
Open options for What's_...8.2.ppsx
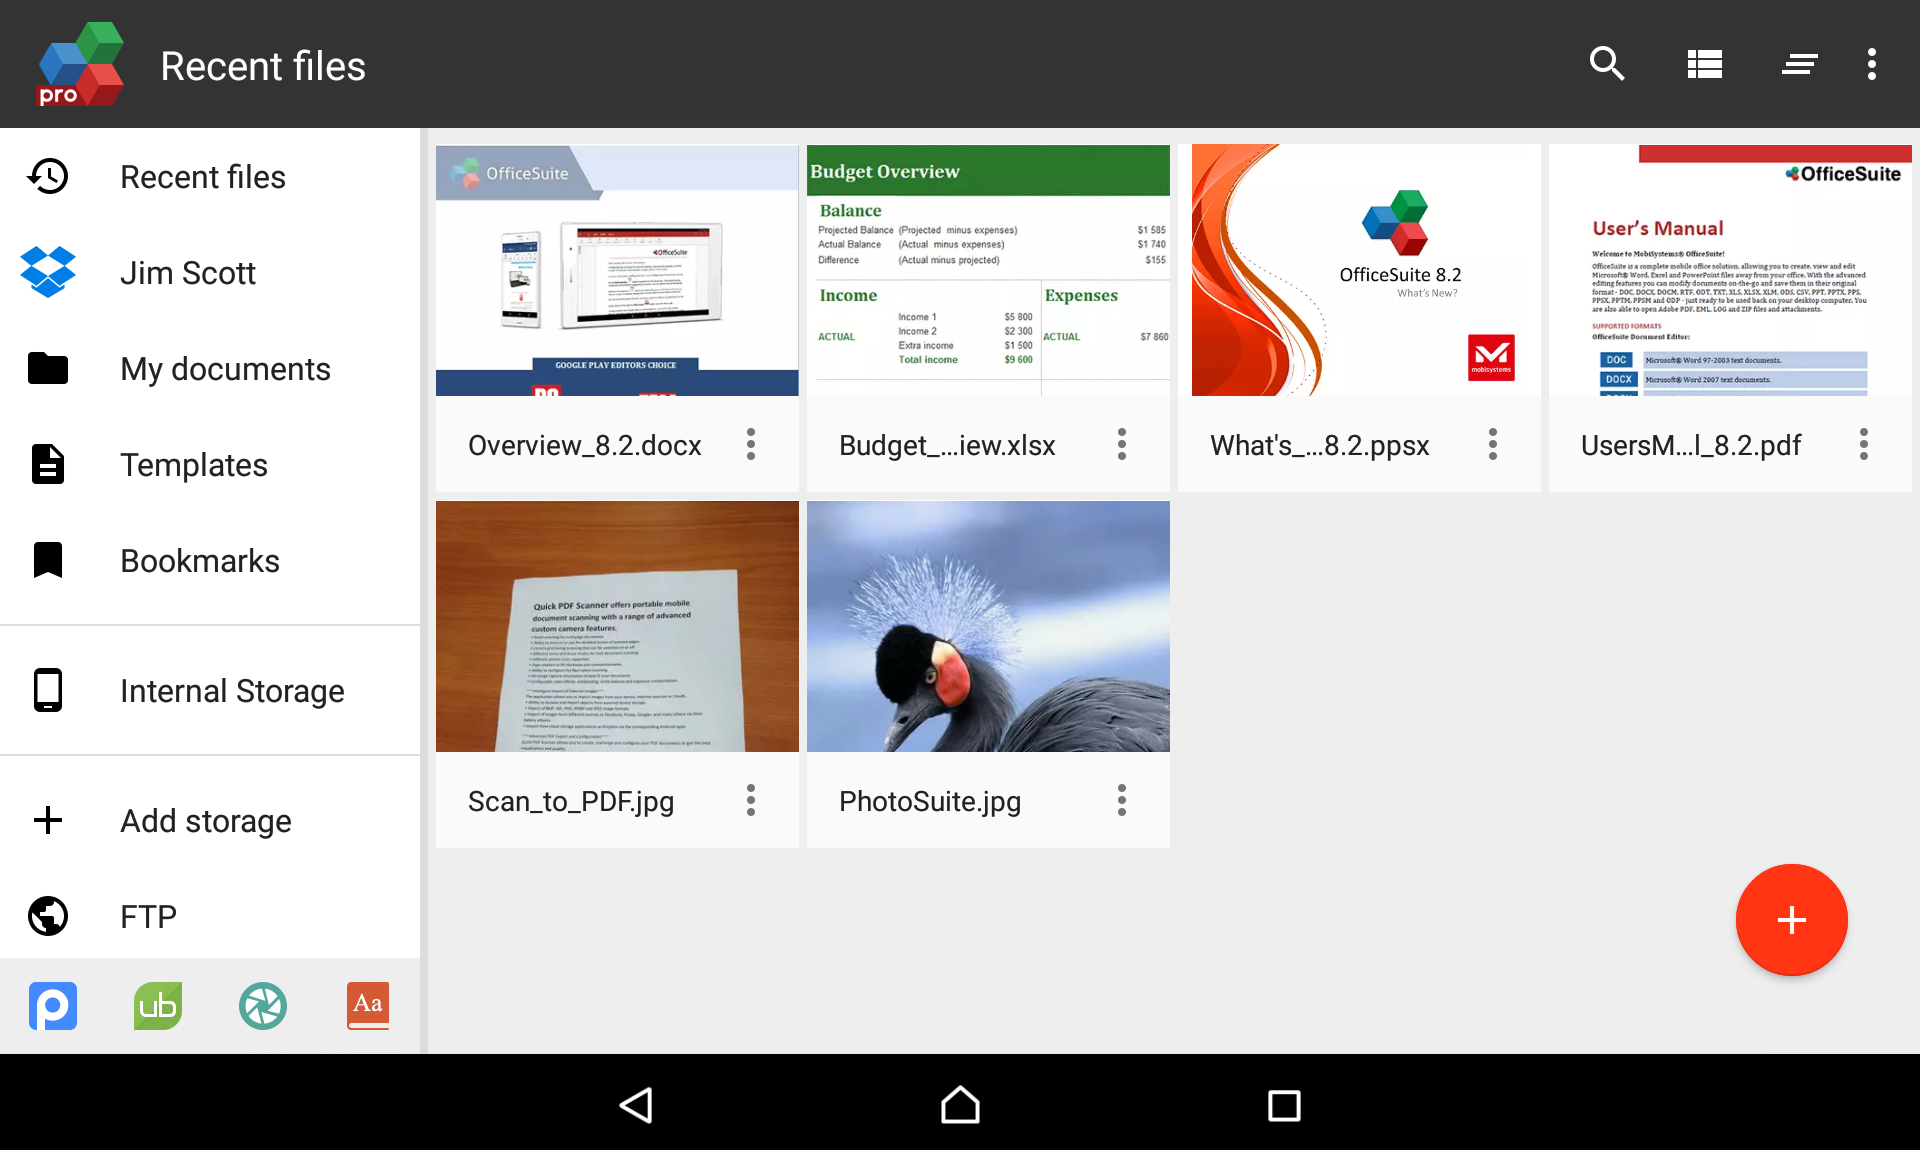coord(1493,444)
